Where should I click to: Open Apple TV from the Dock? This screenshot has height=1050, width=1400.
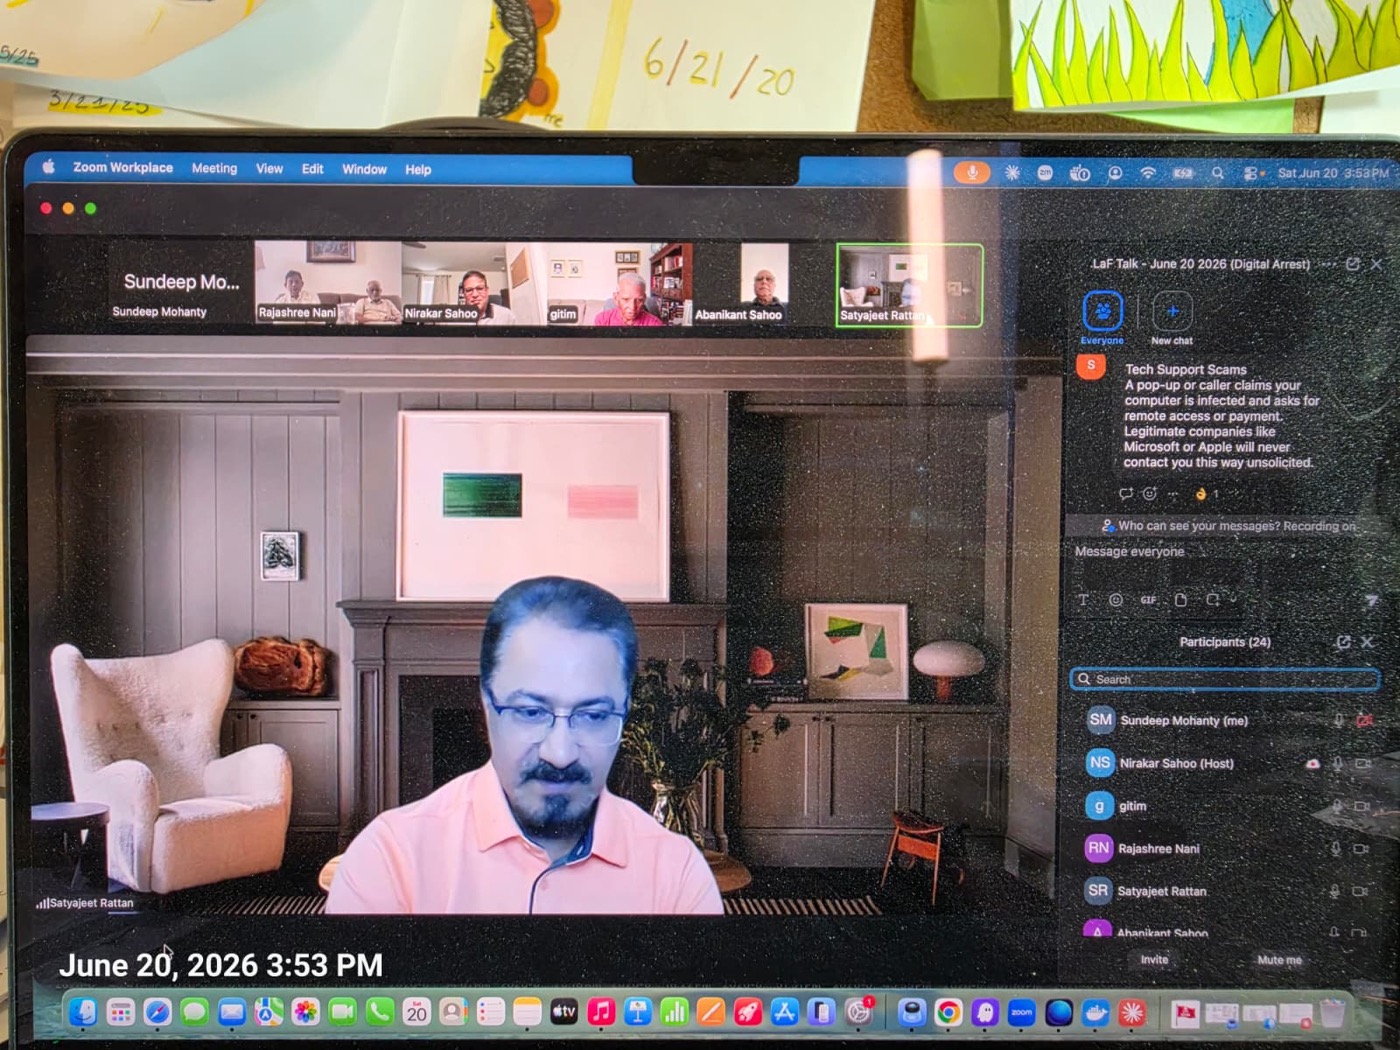[563, 1012]
